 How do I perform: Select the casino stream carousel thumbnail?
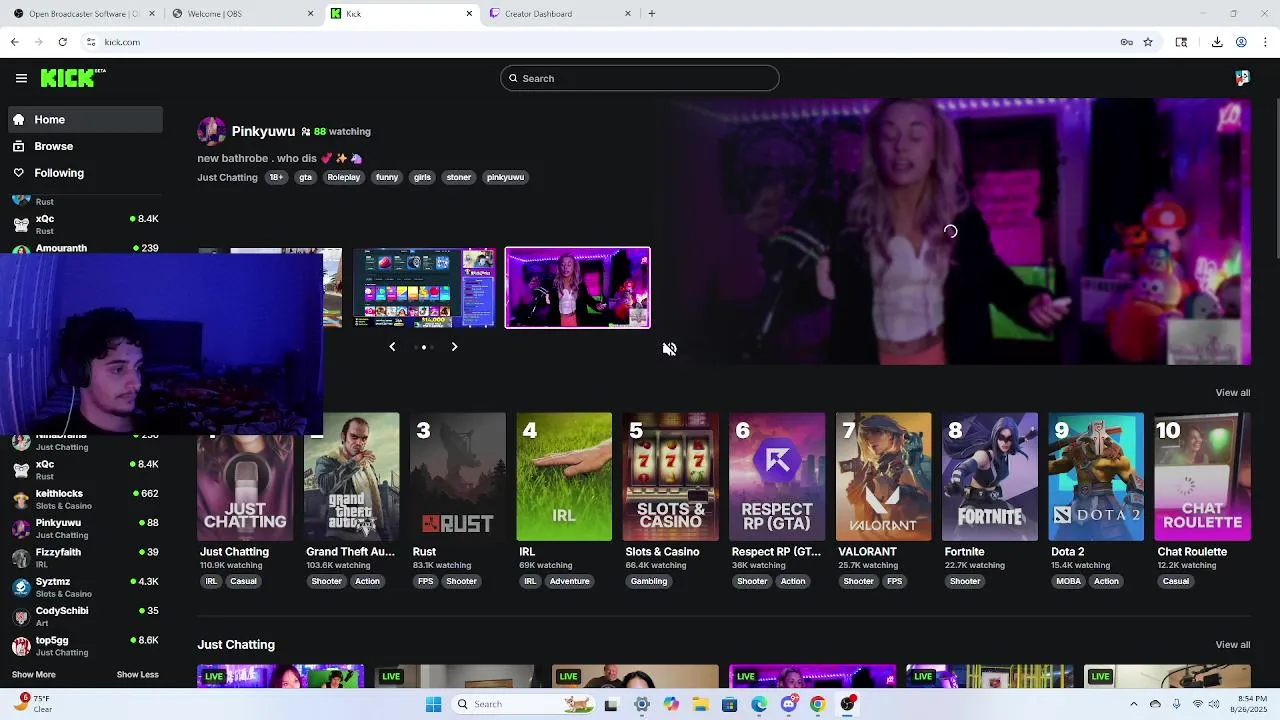tap(424, 288)
